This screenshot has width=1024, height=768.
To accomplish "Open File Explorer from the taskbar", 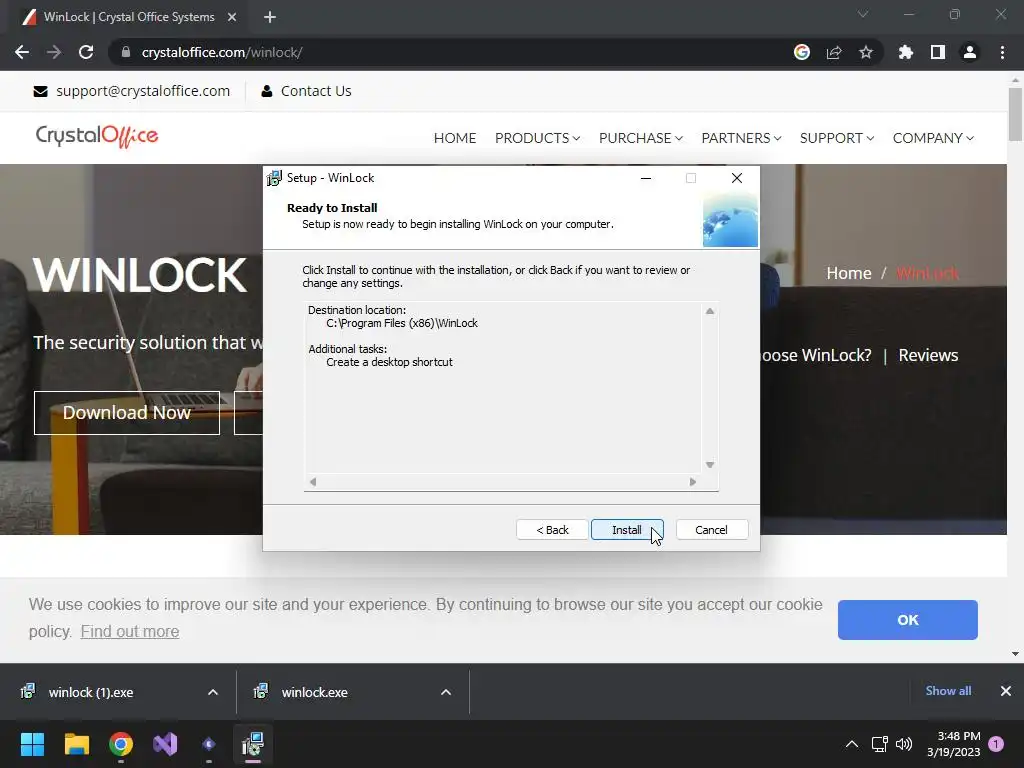I will [x=76, y=744].
